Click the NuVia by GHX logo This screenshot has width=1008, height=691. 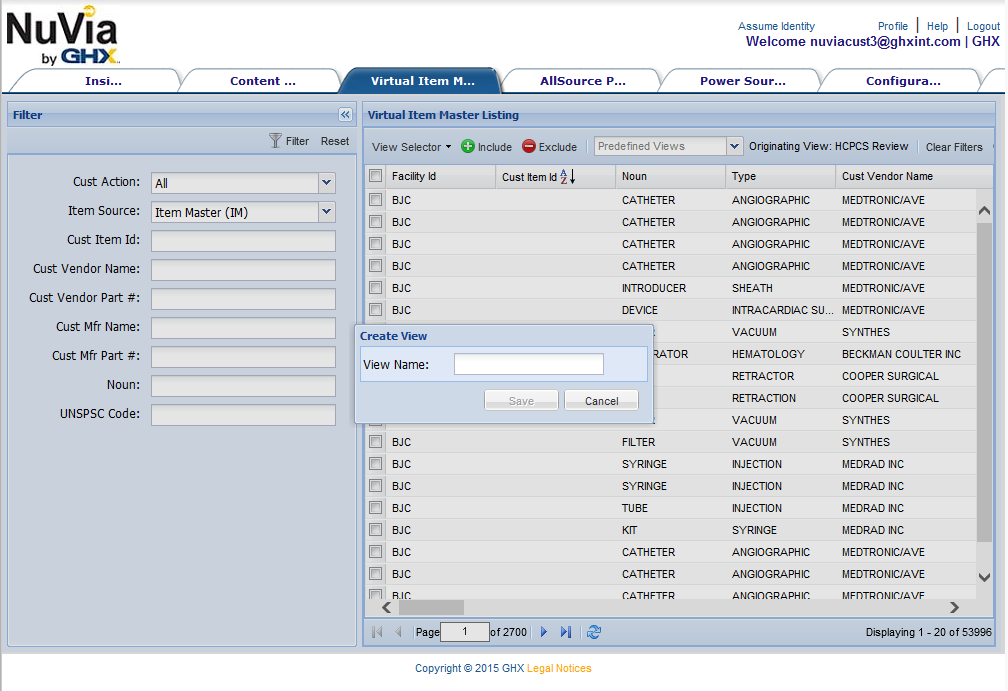[62, 35]
